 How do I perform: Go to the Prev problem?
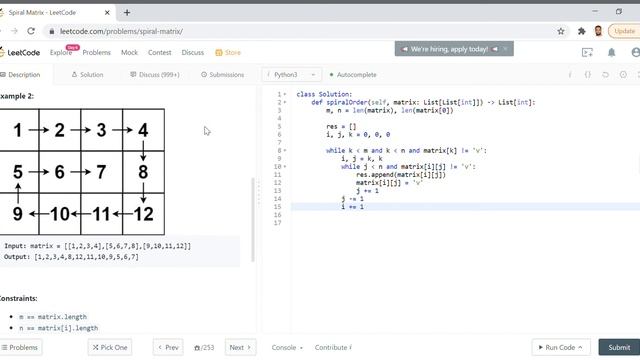pos(168,347)
